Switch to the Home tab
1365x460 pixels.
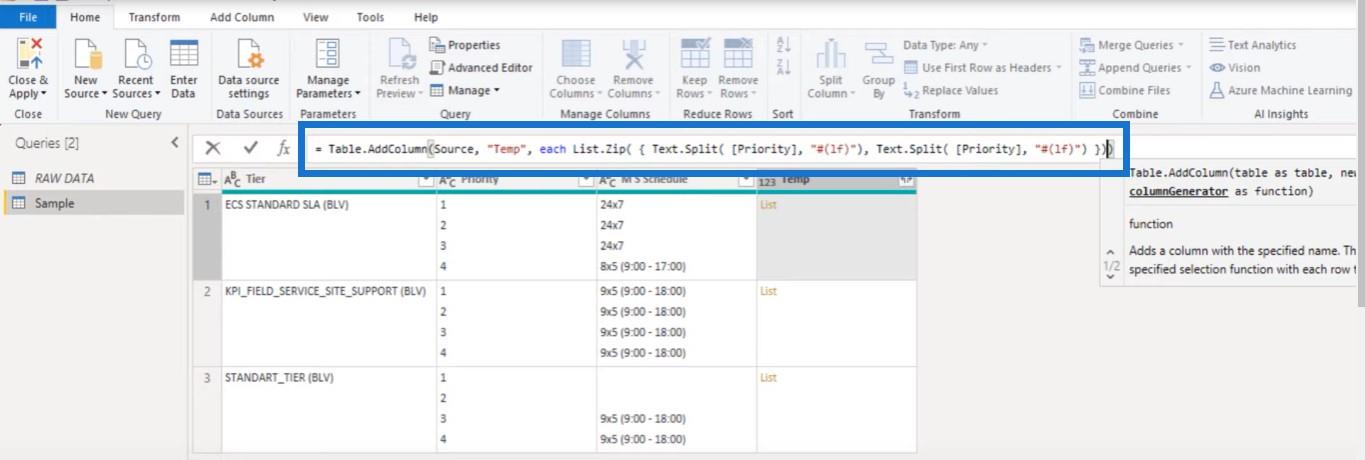click(x=85, y=17)
